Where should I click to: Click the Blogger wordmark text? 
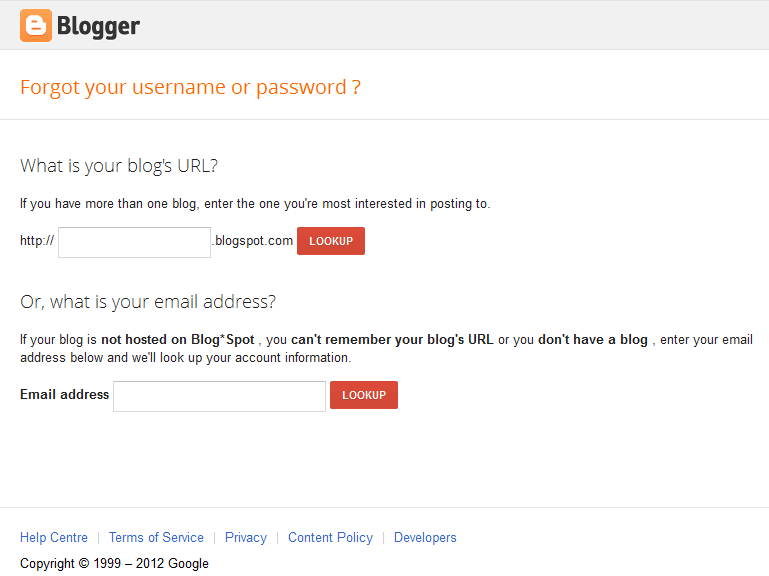click(98, 26)
